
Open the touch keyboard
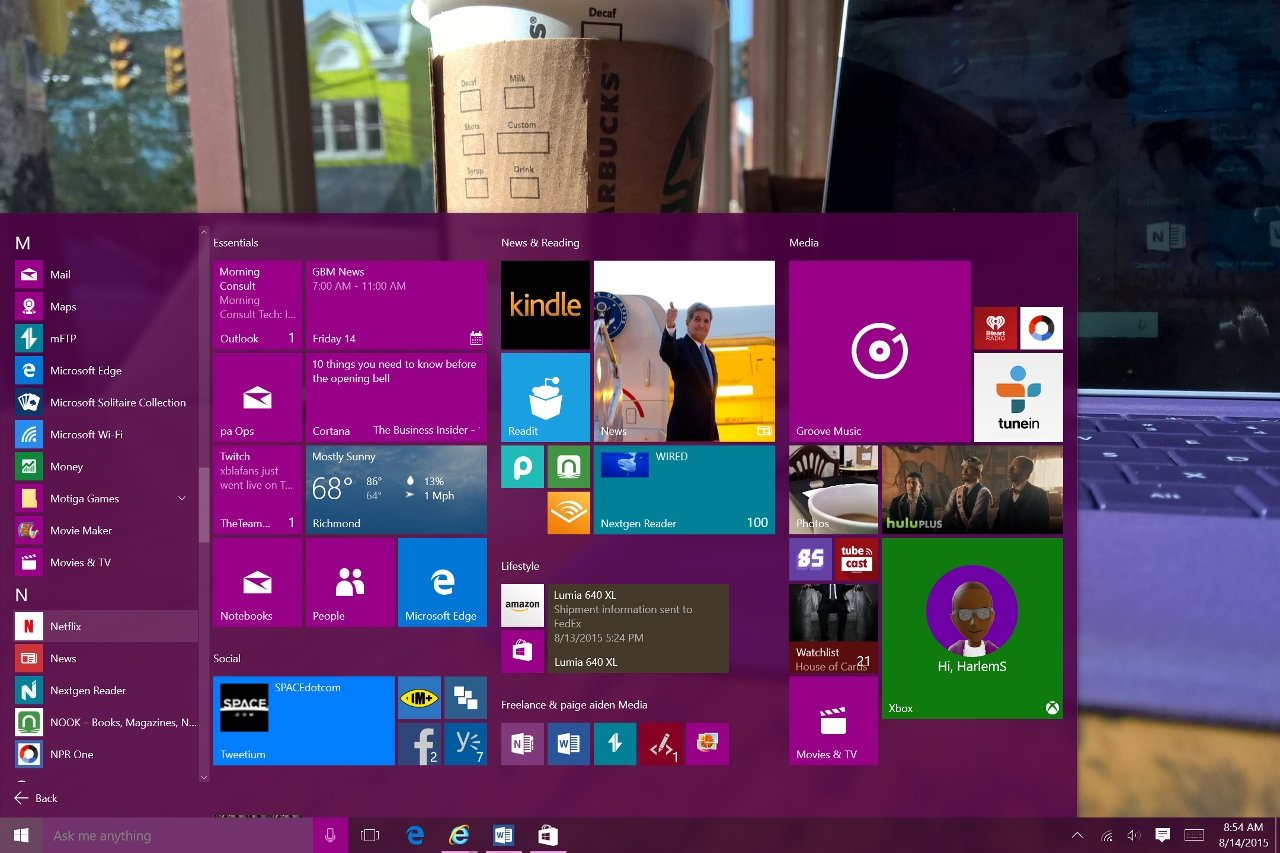point(1194,835)
